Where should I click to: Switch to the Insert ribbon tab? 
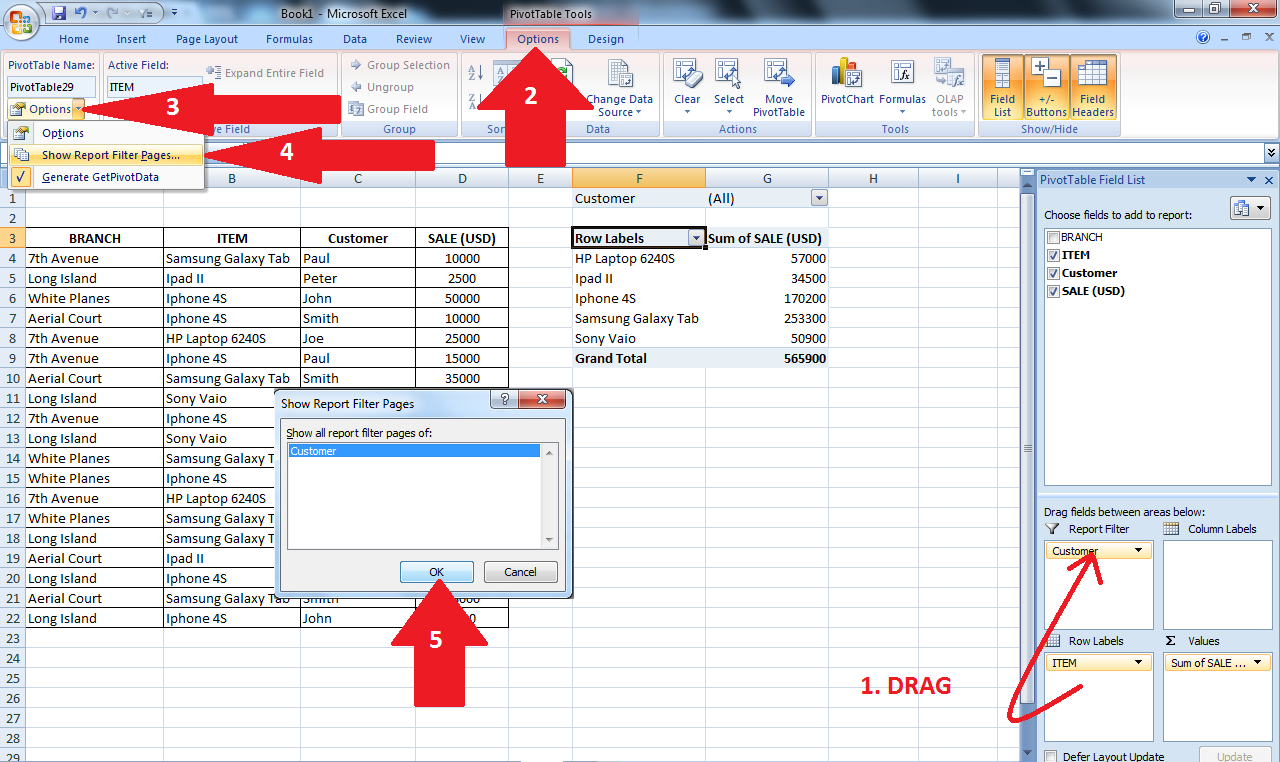click(x=131, y=39)
